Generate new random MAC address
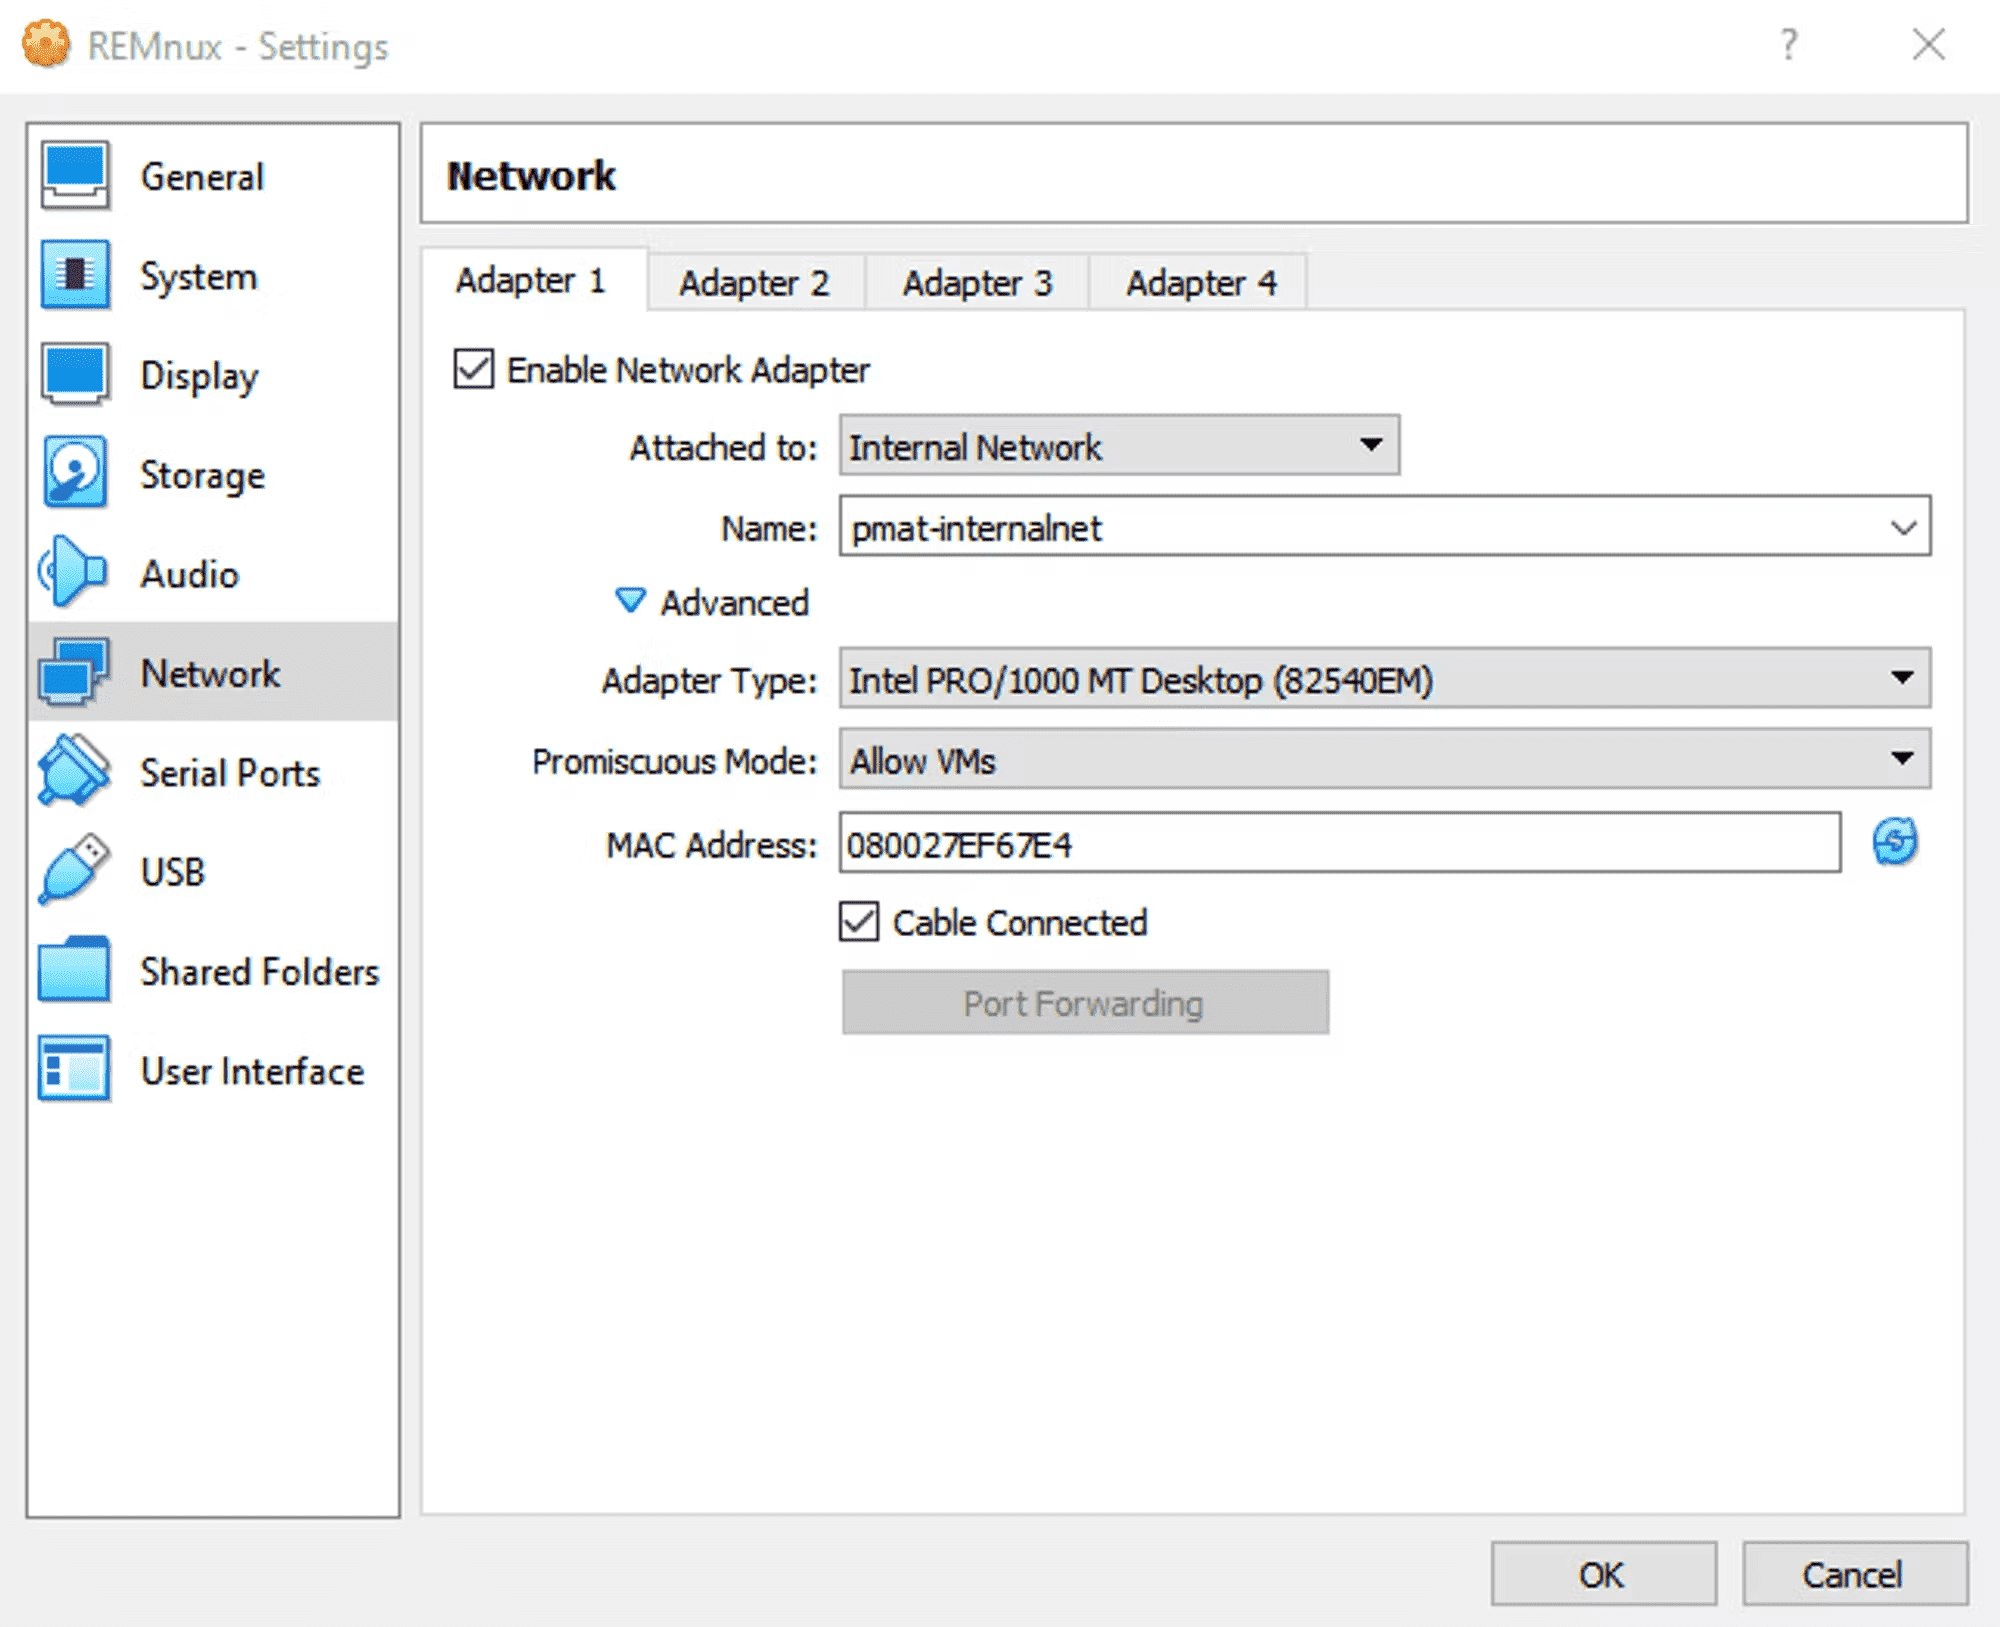Image resolution: width=2000 pixels, height=1627 pixels. tap(1894, 842)
